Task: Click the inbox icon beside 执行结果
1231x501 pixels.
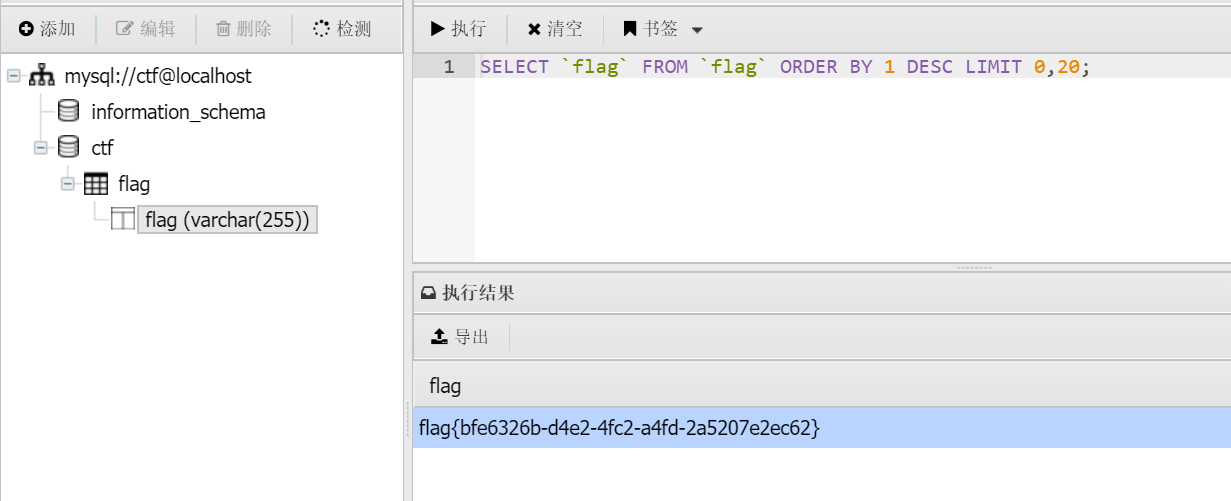Action: coord(428,293)
